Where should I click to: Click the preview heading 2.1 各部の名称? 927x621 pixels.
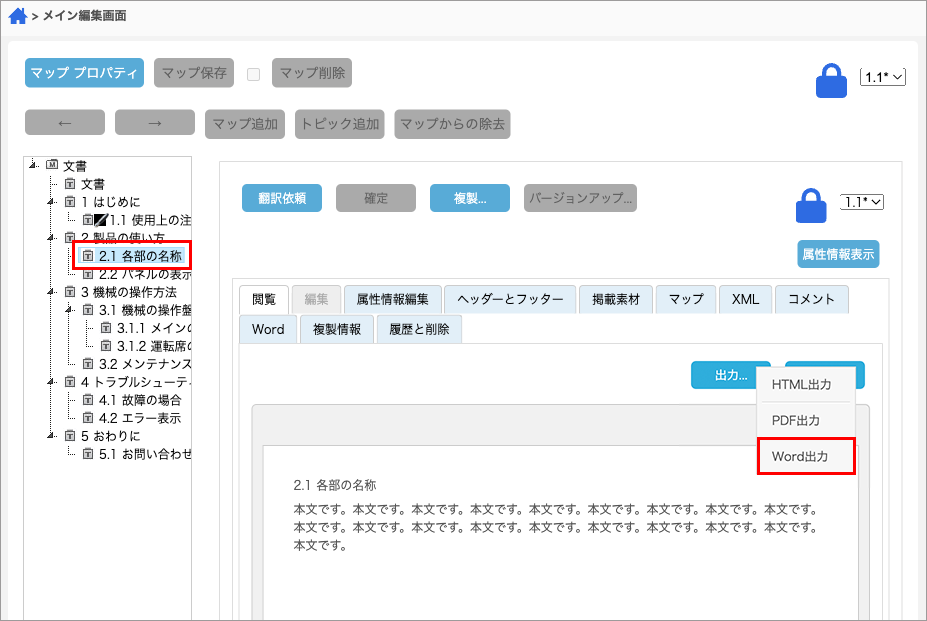coord(335,486)
